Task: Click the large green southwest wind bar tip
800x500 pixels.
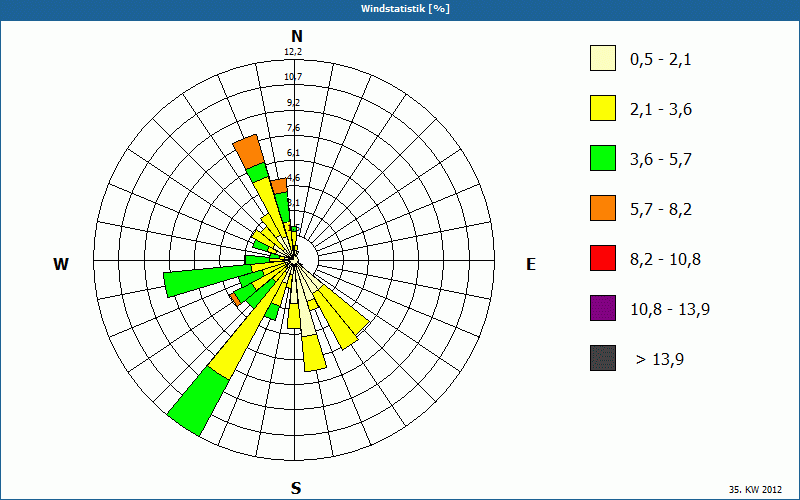Action: pos(198,402)
